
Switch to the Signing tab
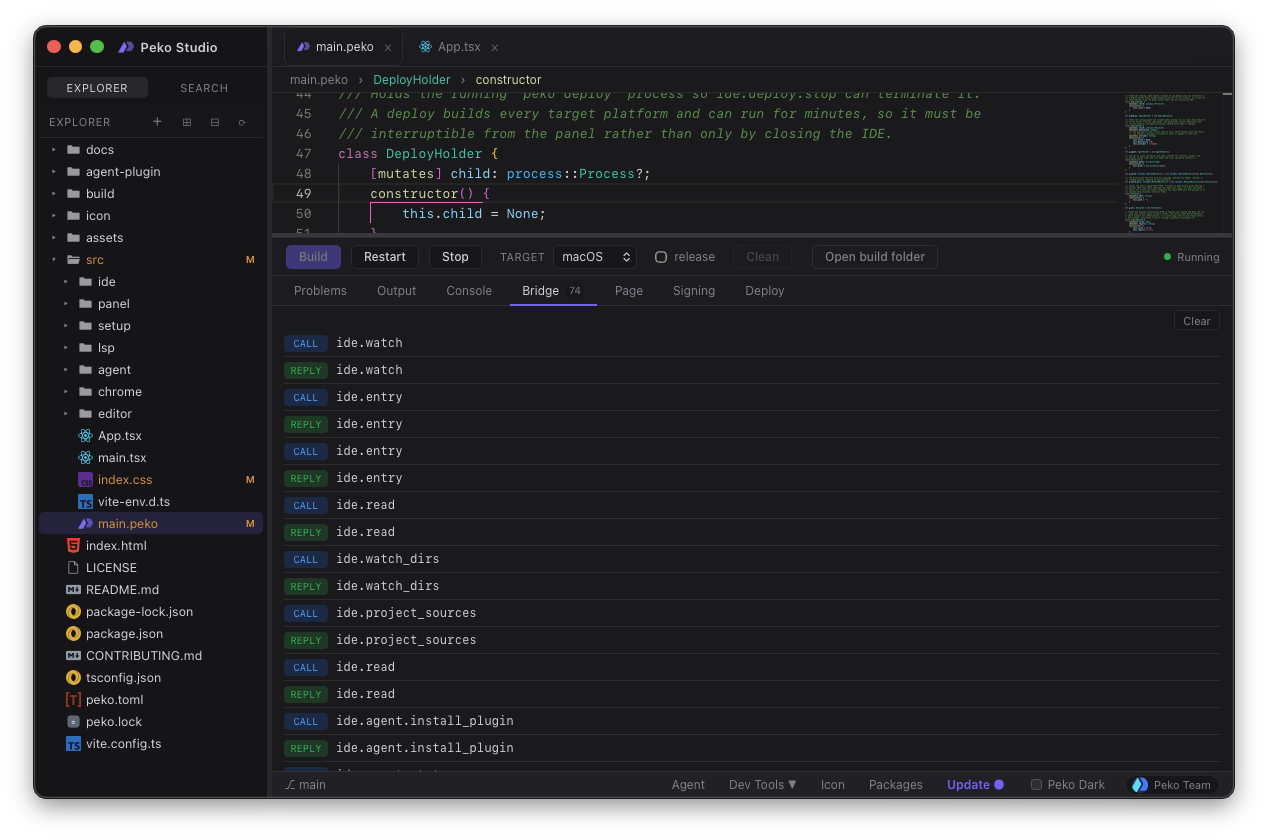click(694, 291)
